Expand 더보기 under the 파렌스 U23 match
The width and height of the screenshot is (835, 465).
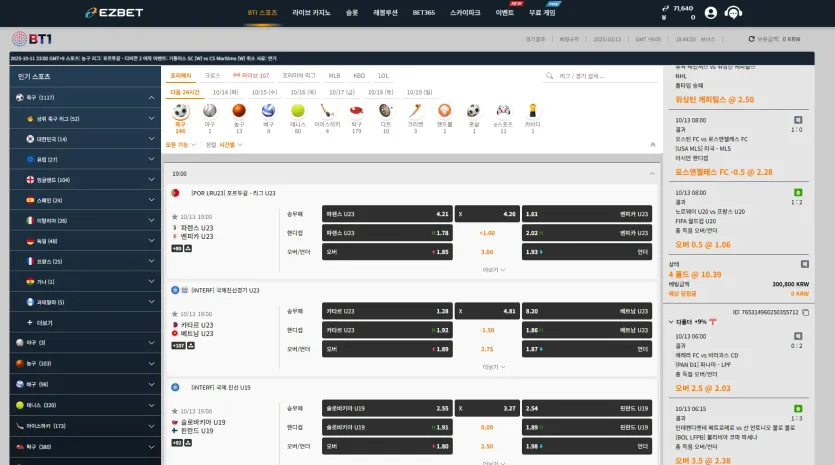(x=494, y=270)
